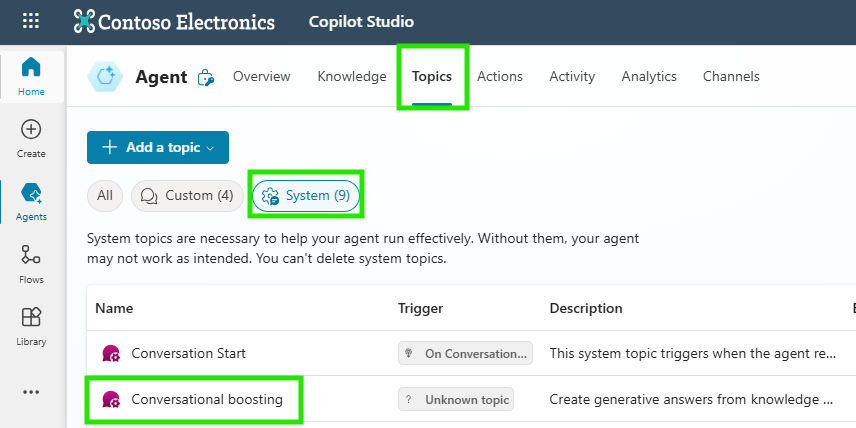Image resolution: width=856 pixels, height=428 pixels.
Task: Open Library in the left sidebar
Action: (x=31, y=326)
